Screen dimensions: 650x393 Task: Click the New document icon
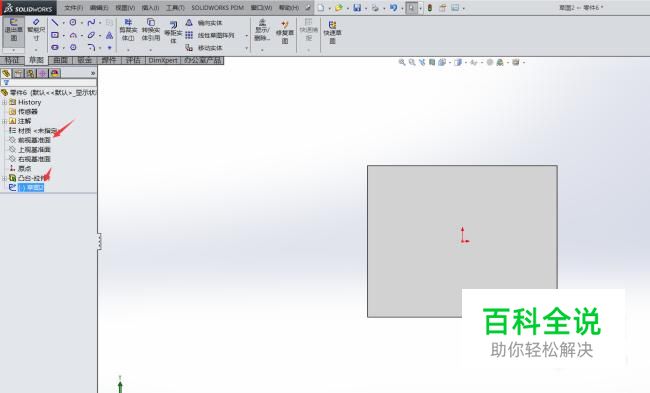pyautogui.click(x=321, y=7)
